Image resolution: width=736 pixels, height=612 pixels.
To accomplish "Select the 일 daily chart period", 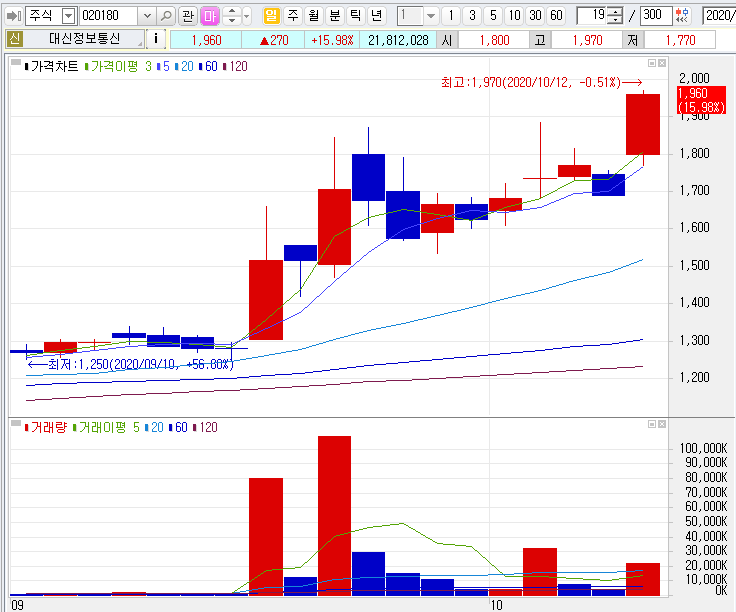I will [271, 16].
